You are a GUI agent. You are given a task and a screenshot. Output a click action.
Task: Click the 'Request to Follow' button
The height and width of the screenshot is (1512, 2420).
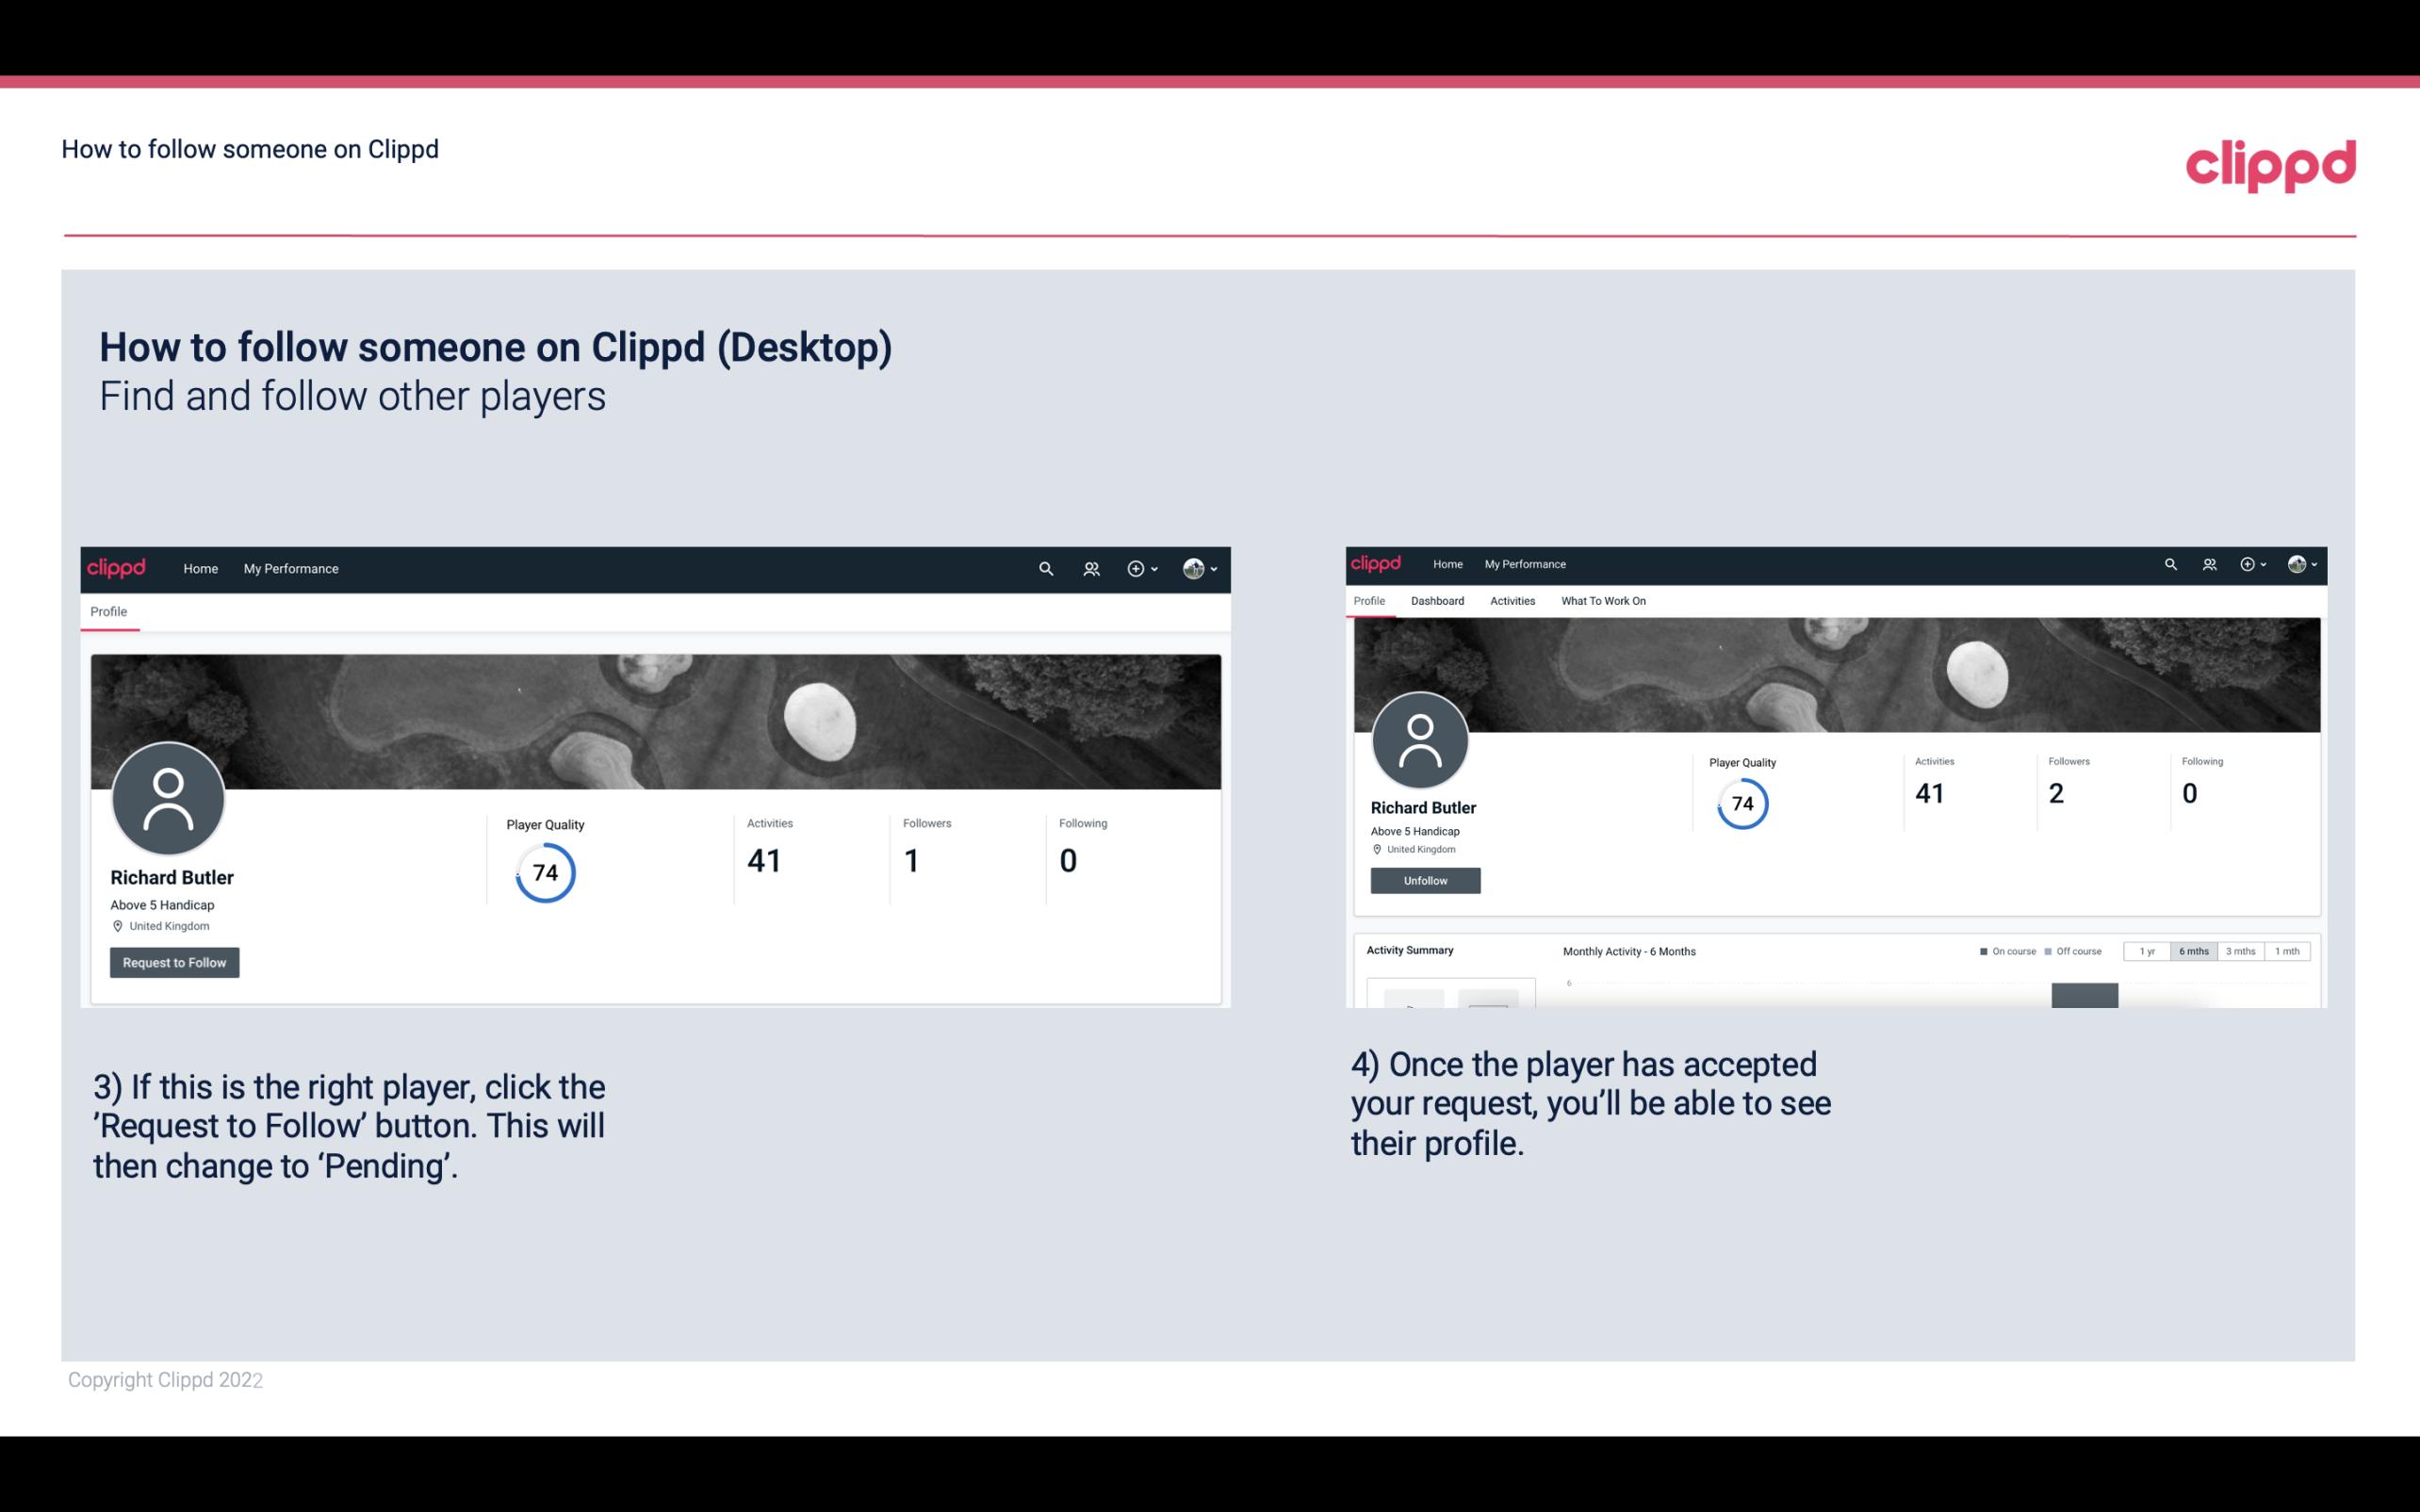[174, 962]
